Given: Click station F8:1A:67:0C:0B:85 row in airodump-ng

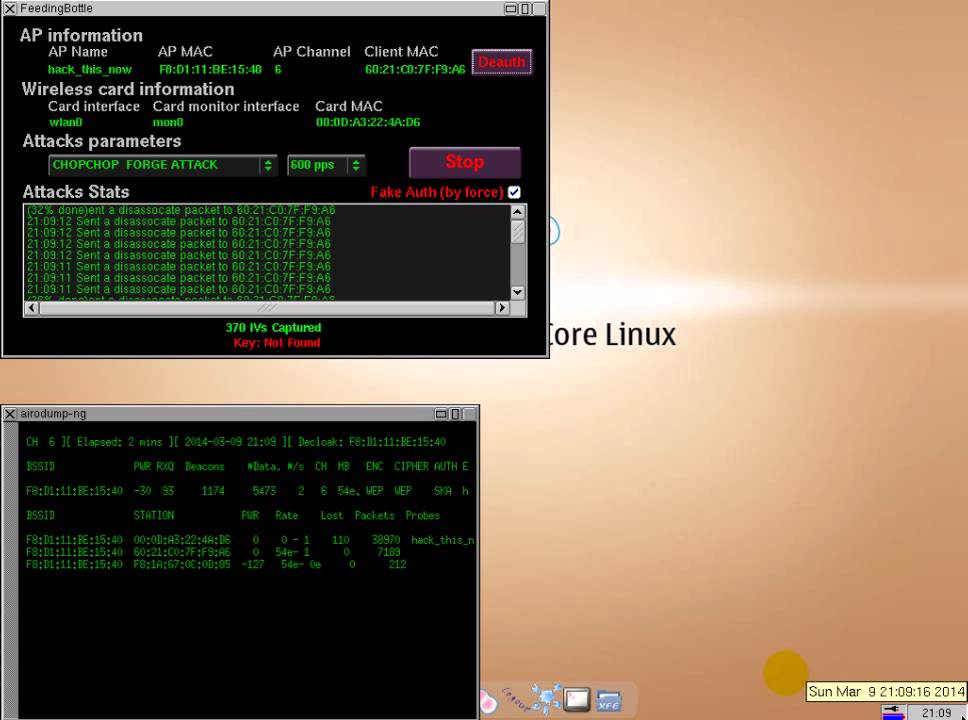Looking at the screenshot, I should 216,564.
